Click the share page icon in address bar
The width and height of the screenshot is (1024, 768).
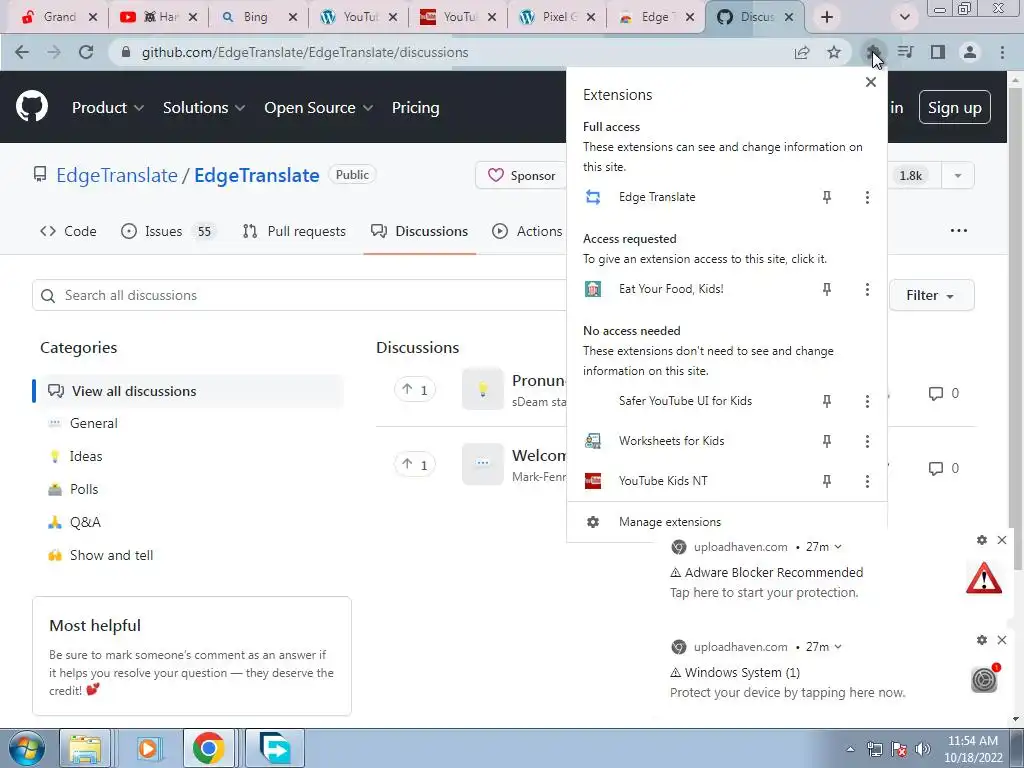point(802,52)
